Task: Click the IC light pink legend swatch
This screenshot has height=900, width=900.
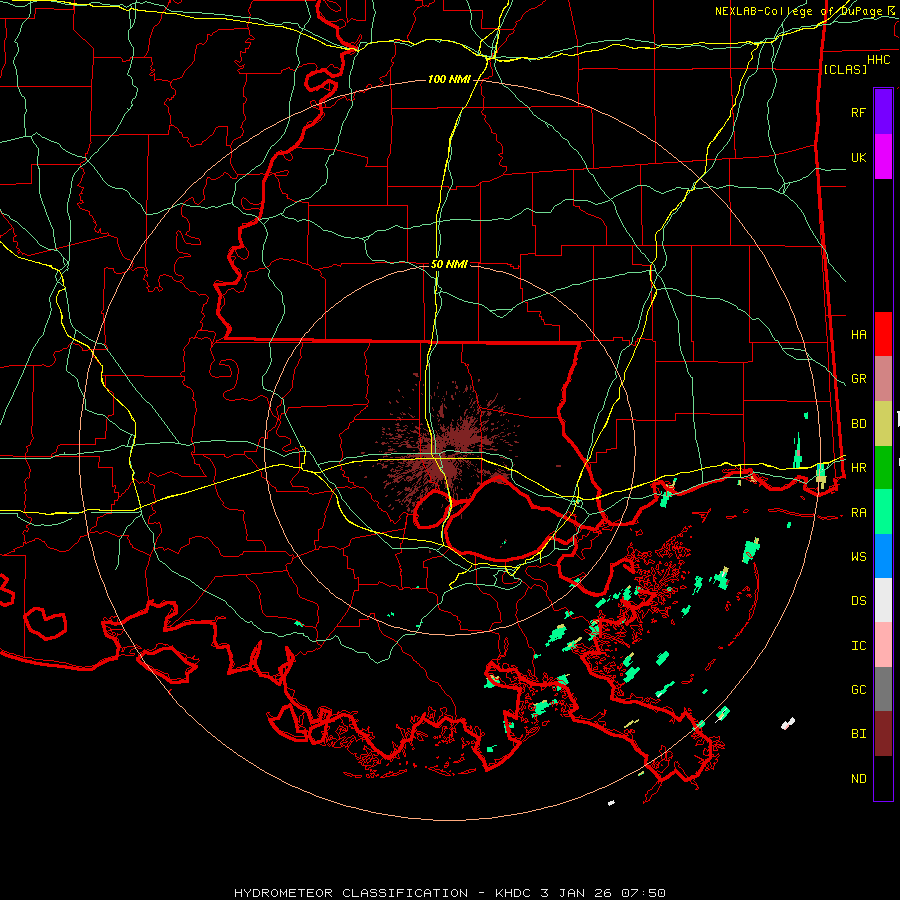Action: click(x=883, y=645)
